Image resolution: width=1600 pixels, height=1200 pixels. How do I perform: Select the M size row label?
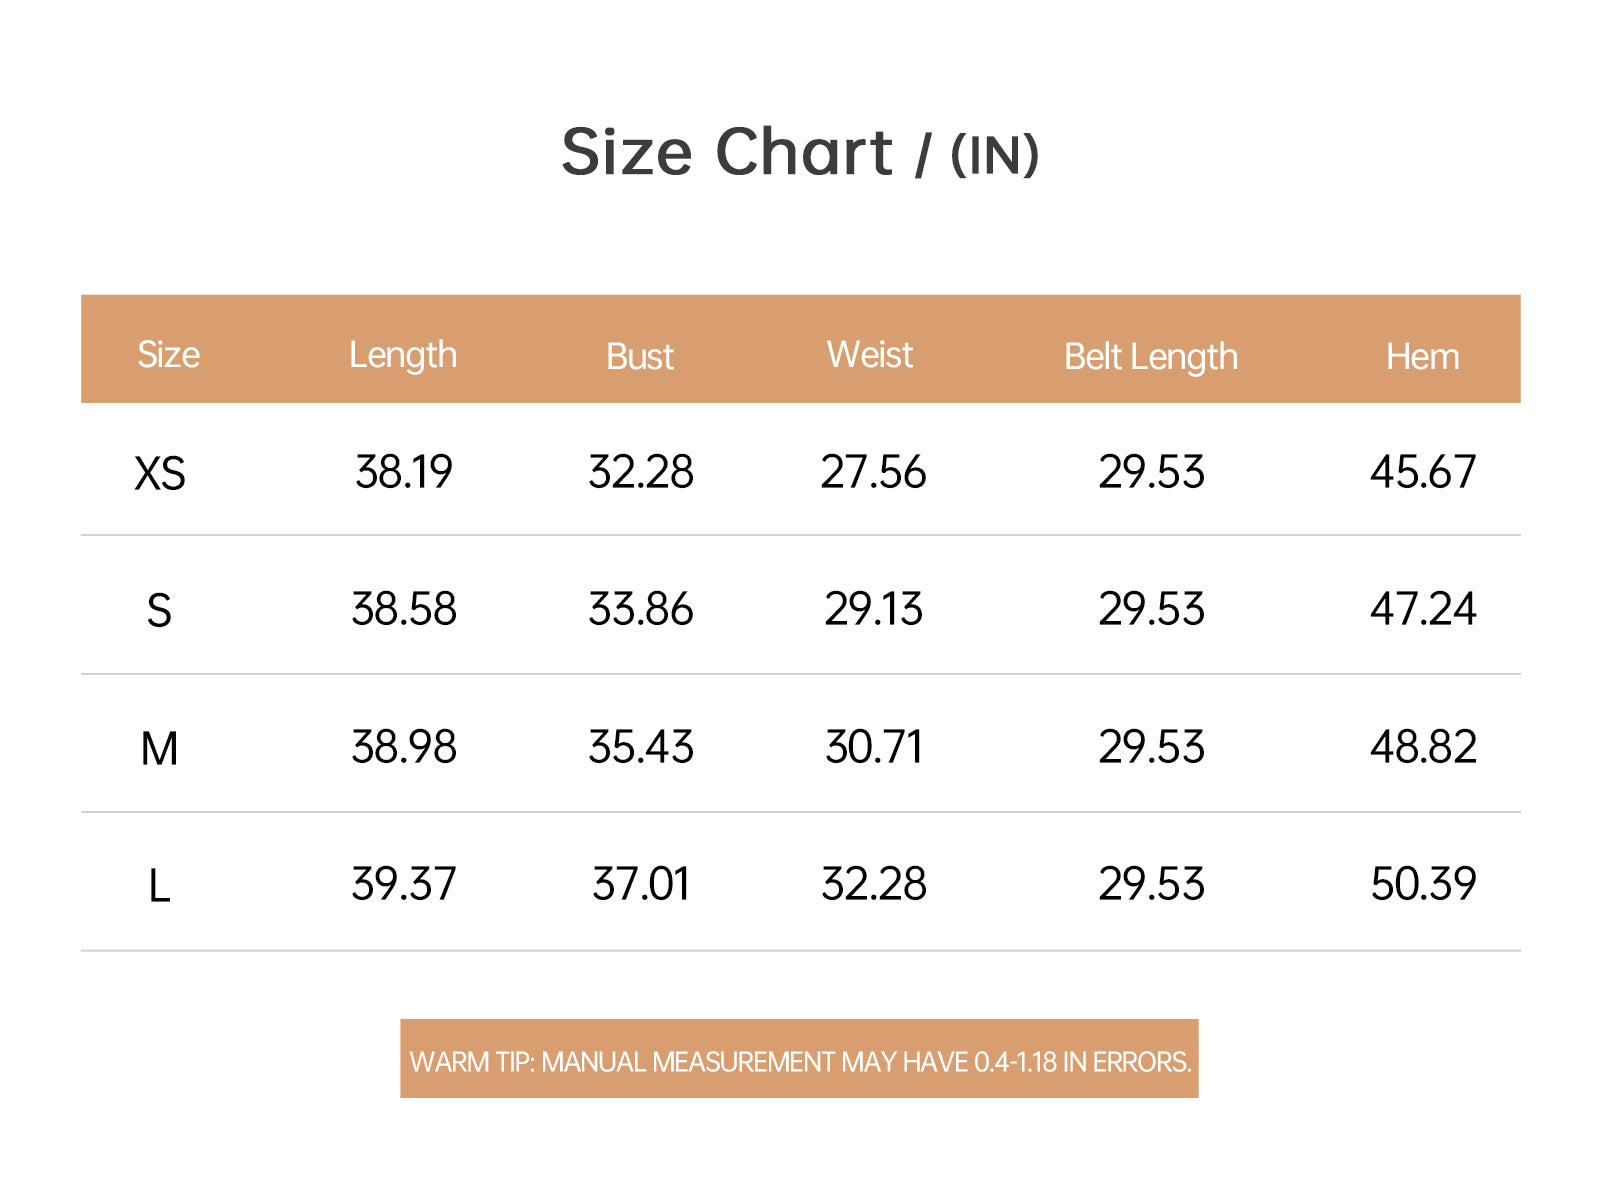[159, 749]
